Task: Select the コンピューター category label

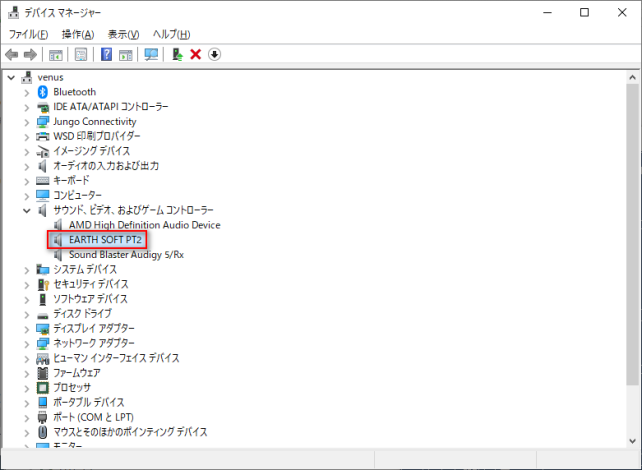Action: [x=77, y=195]
